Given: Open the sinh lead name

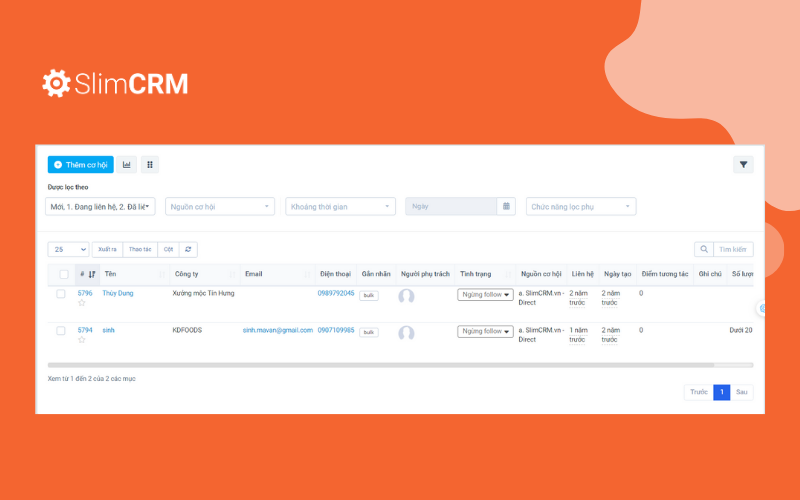Looking at the screenshot, I should 108,330.
